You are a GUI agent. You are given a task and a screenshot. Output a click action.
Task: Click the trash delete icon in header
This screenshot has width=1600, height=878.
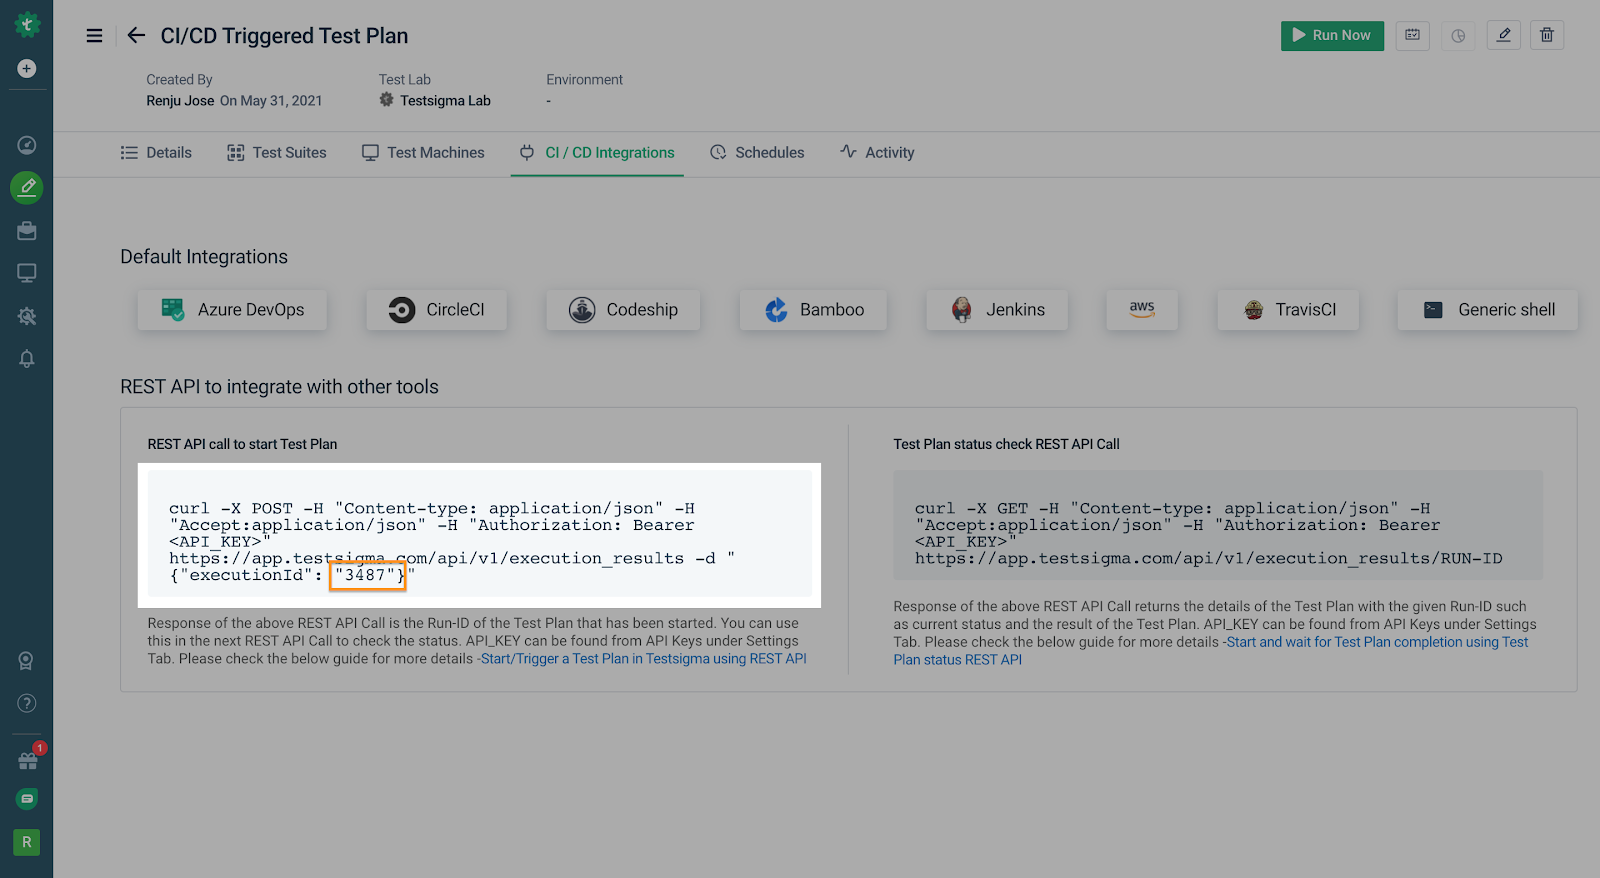(1547, 35)
